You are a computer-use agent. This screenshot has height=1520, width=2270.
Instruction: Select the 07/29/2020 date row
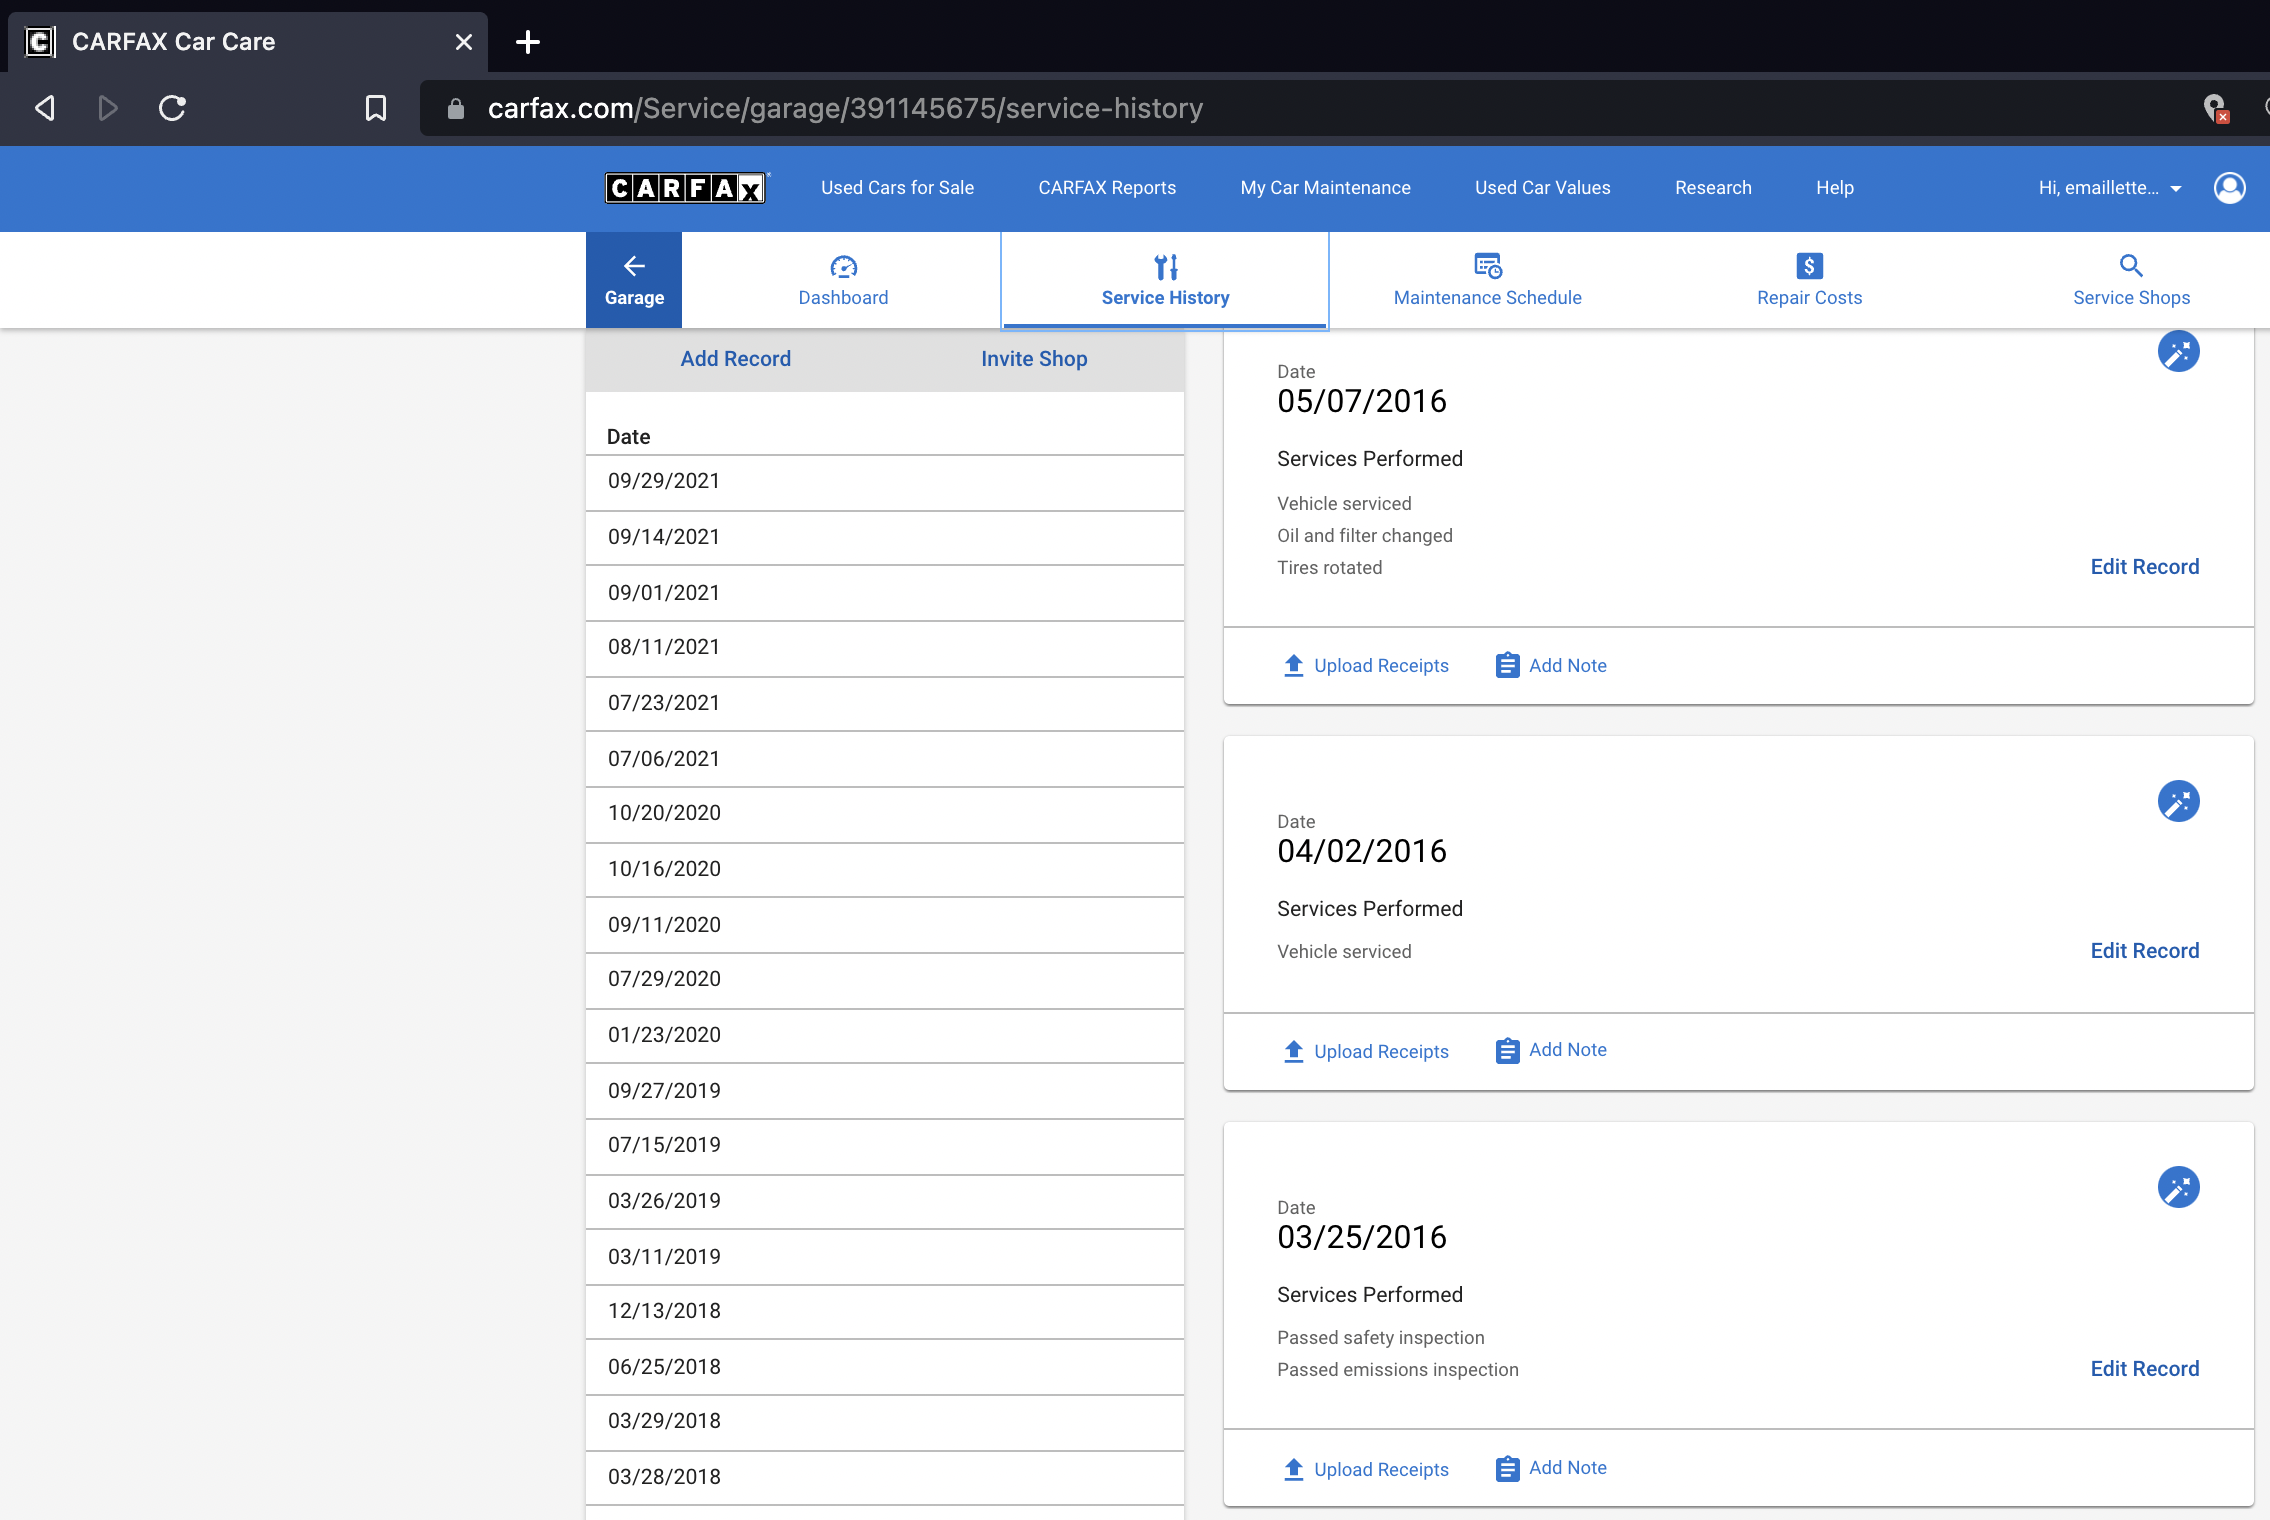pos(885,980)
